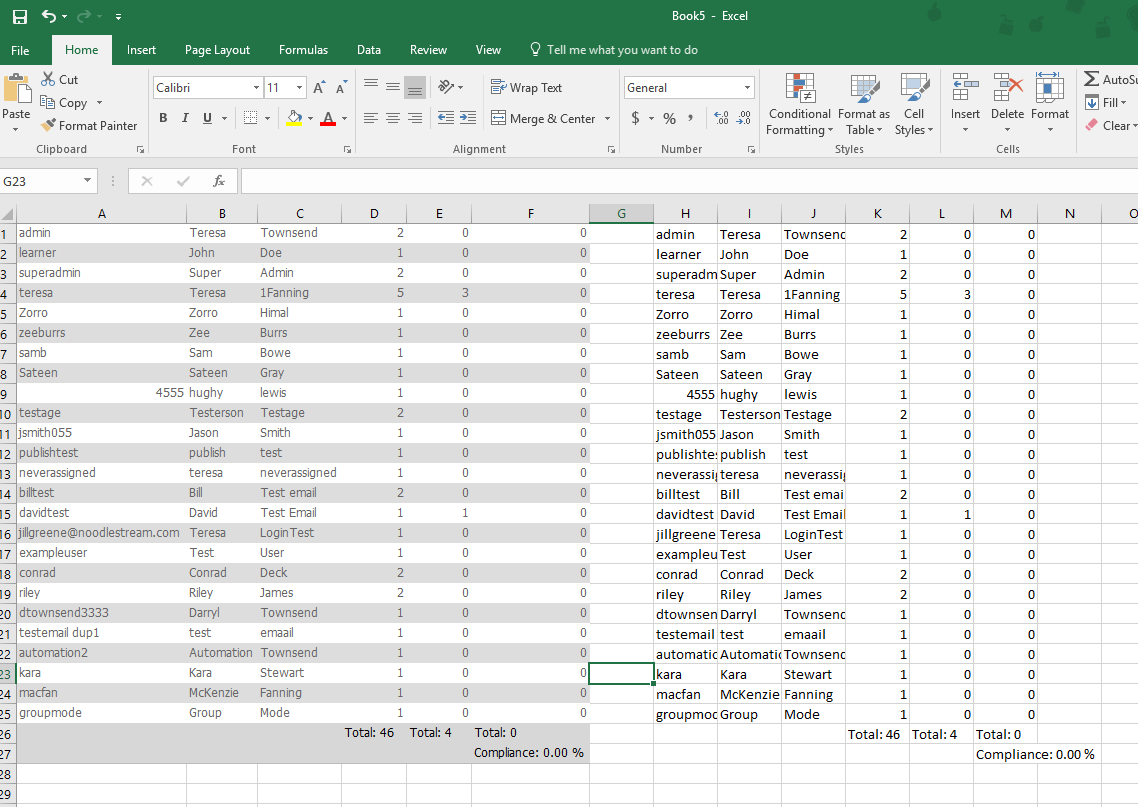Screen dimensions: 1138x807
Task: Click the Save icon in title bar
Action: tap(20, 17)
